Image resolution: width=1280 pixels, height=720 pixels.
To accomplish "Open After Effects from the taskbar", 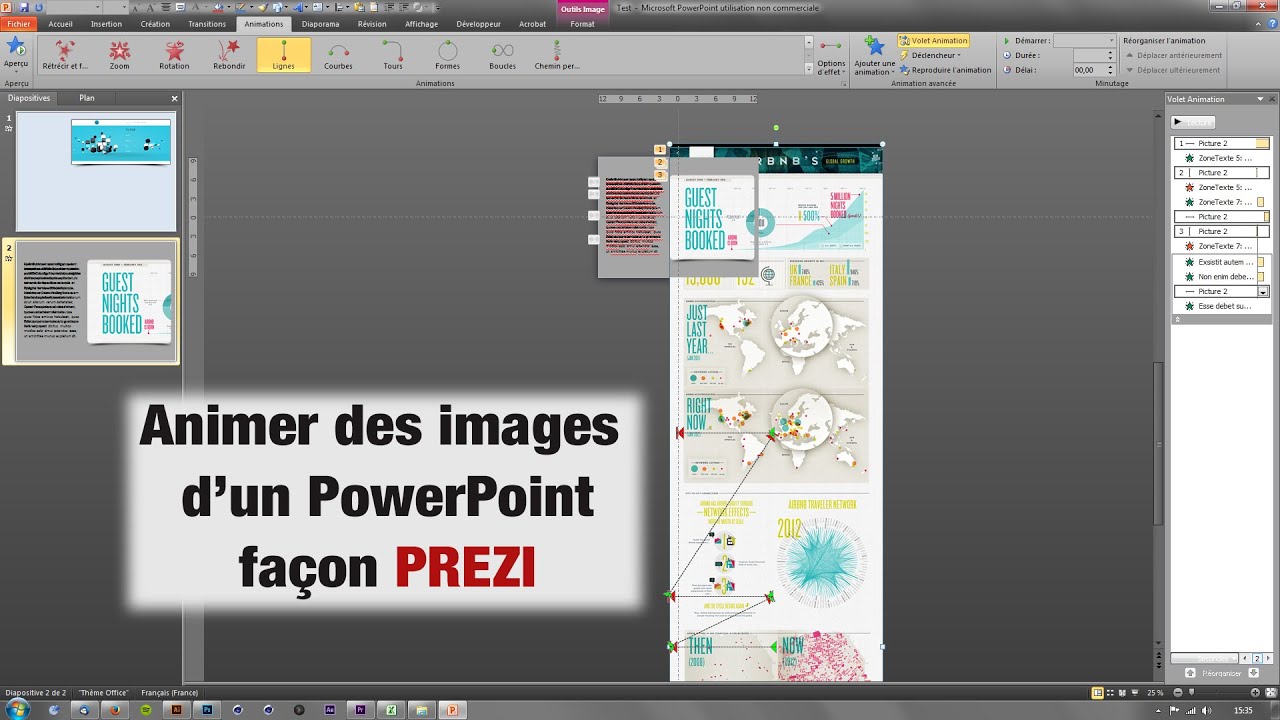I will 330,710.
